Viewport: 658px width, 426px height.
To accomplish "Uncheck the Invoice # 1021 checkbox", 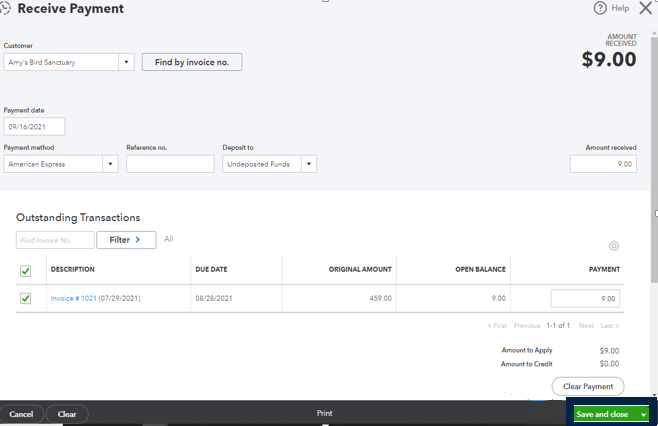I will [26, 298].
